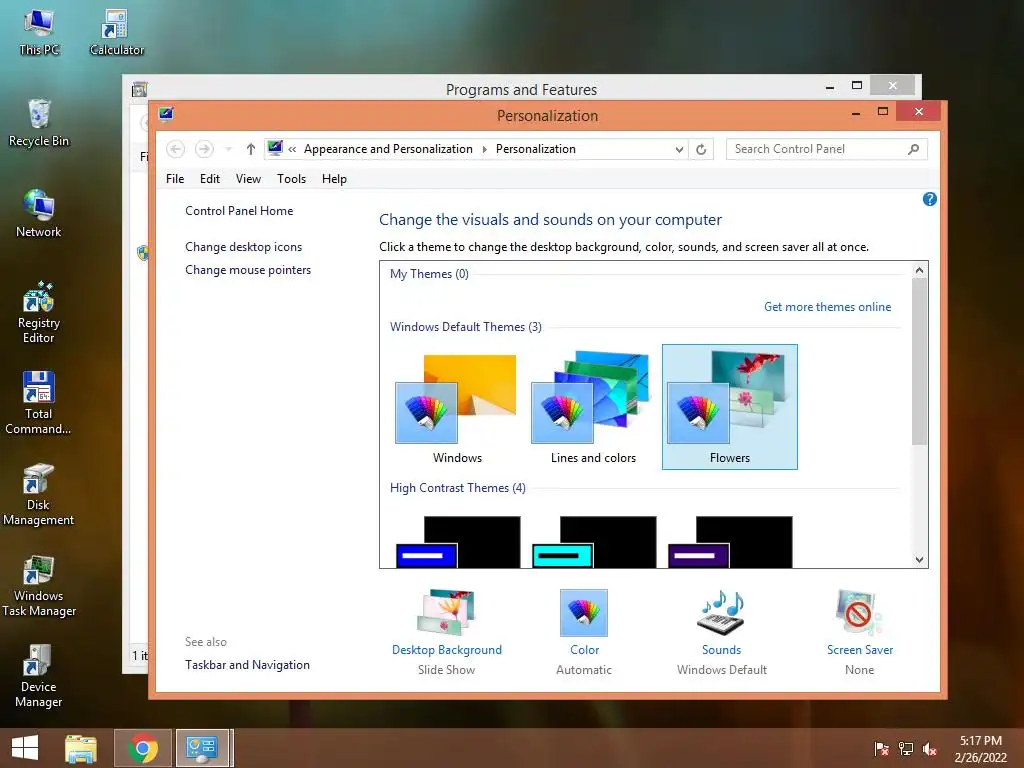Open Taskbar and Navigation link
The height and width of the screenshot is (768, 1024).
(x=247, y=664)
